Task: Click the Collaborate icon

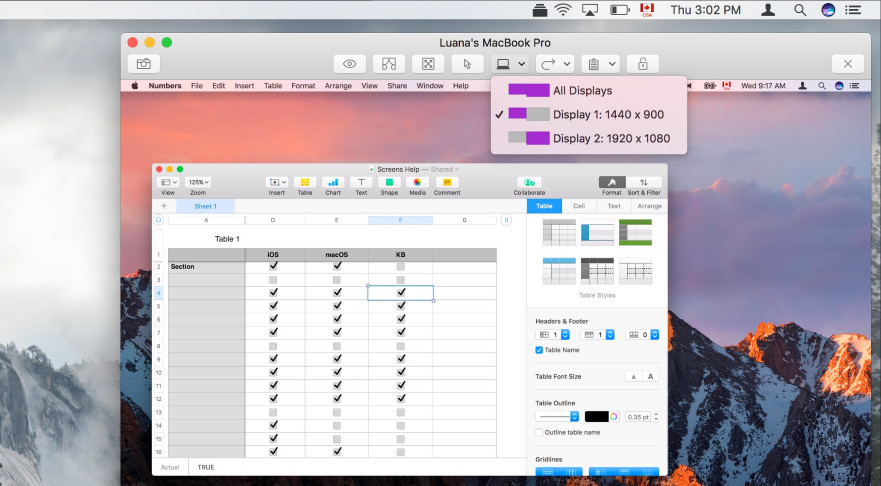Action: pos(529,182)
